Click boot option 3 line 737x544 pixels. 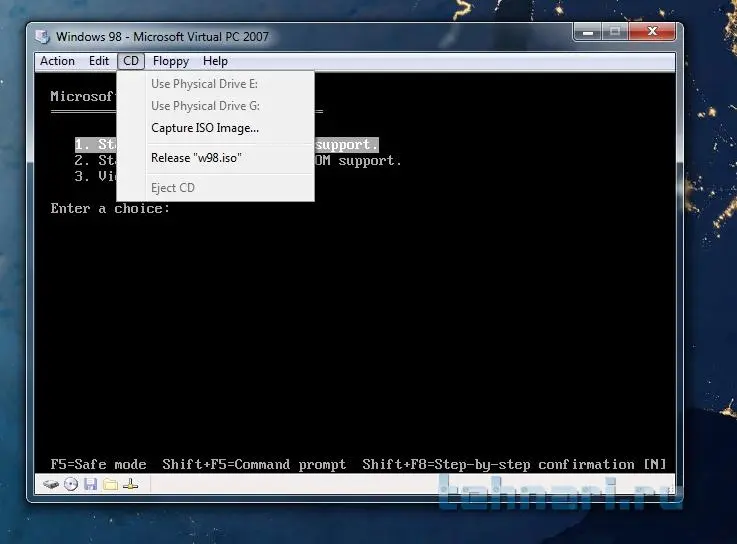(95, 176)
